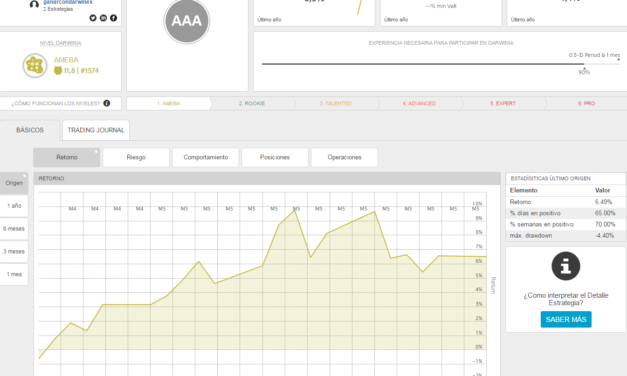This screenshot has height=376, width=627.
Task: Switch to the Trading Journal tab
Action: tap(96, 130)
